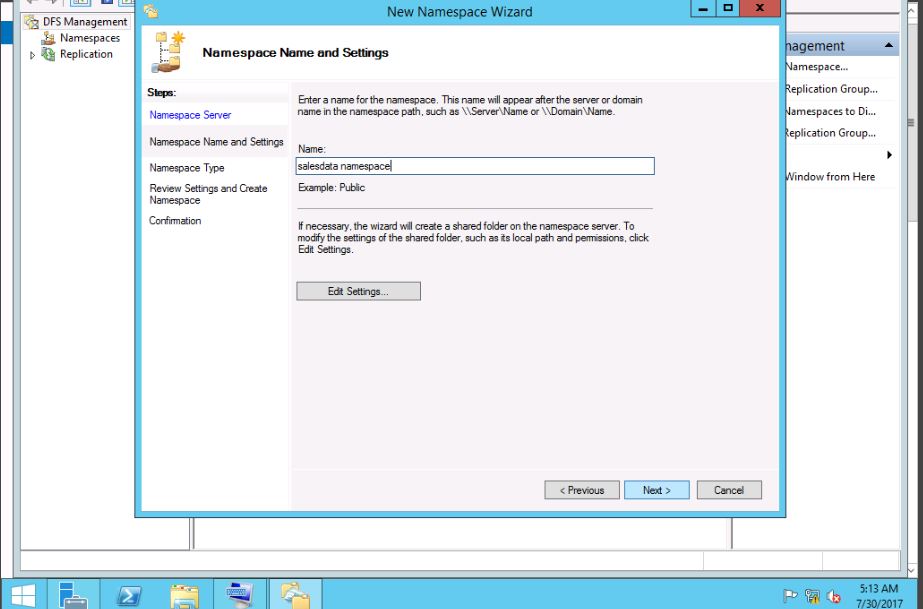The width and height of the screenshot is (923, 609).
Task: Open Action Center flag tray icon
Action: click(790, 595)
